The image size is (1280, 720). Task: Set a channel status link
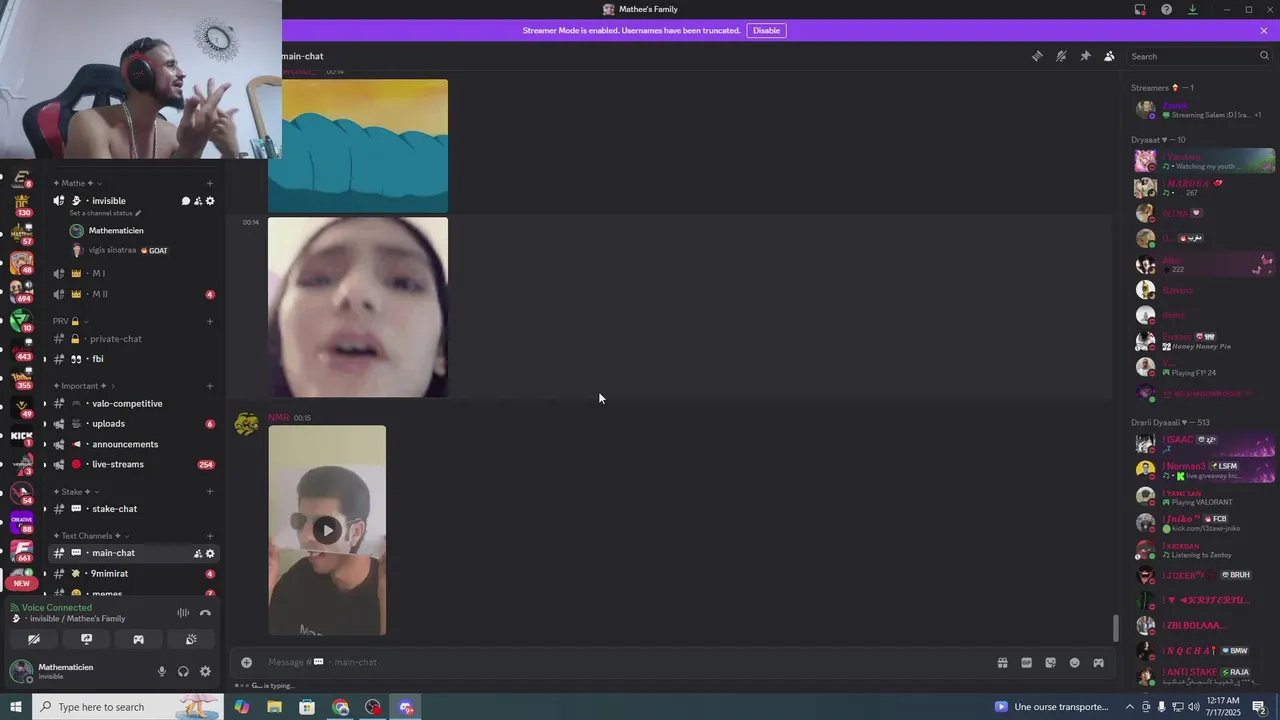coord(105,213)
